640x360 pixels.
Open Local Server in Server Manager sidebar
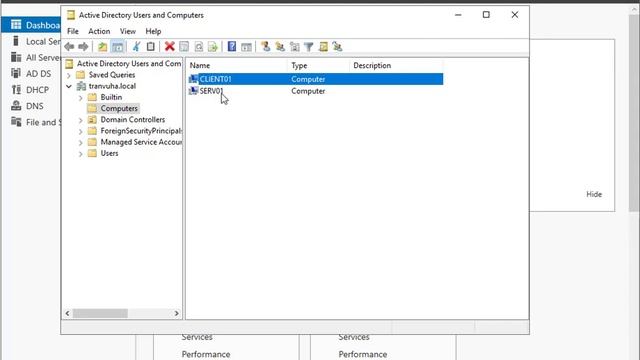[43, 41]
